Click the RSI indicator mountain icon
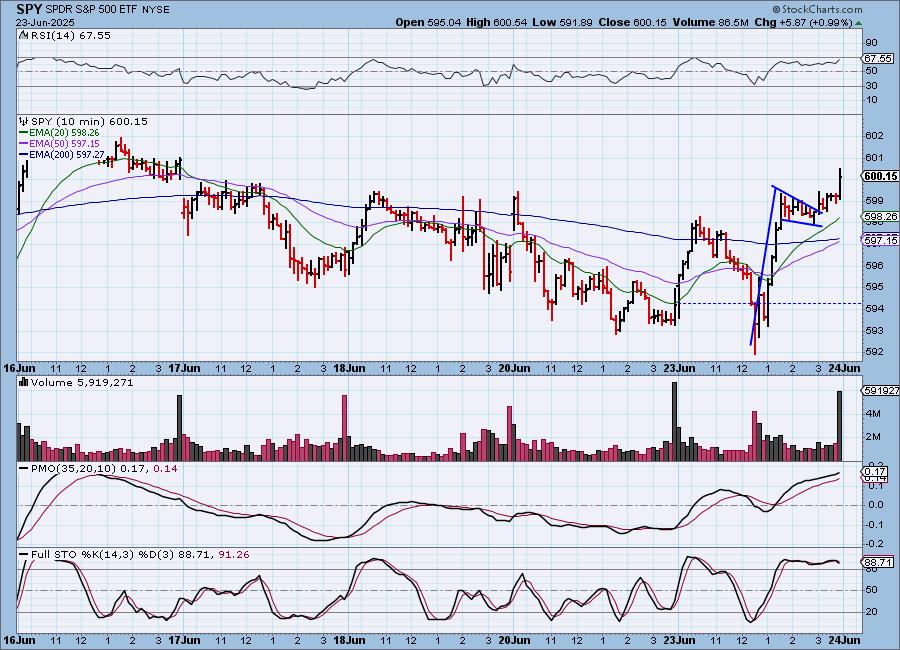 pos(23,35)
